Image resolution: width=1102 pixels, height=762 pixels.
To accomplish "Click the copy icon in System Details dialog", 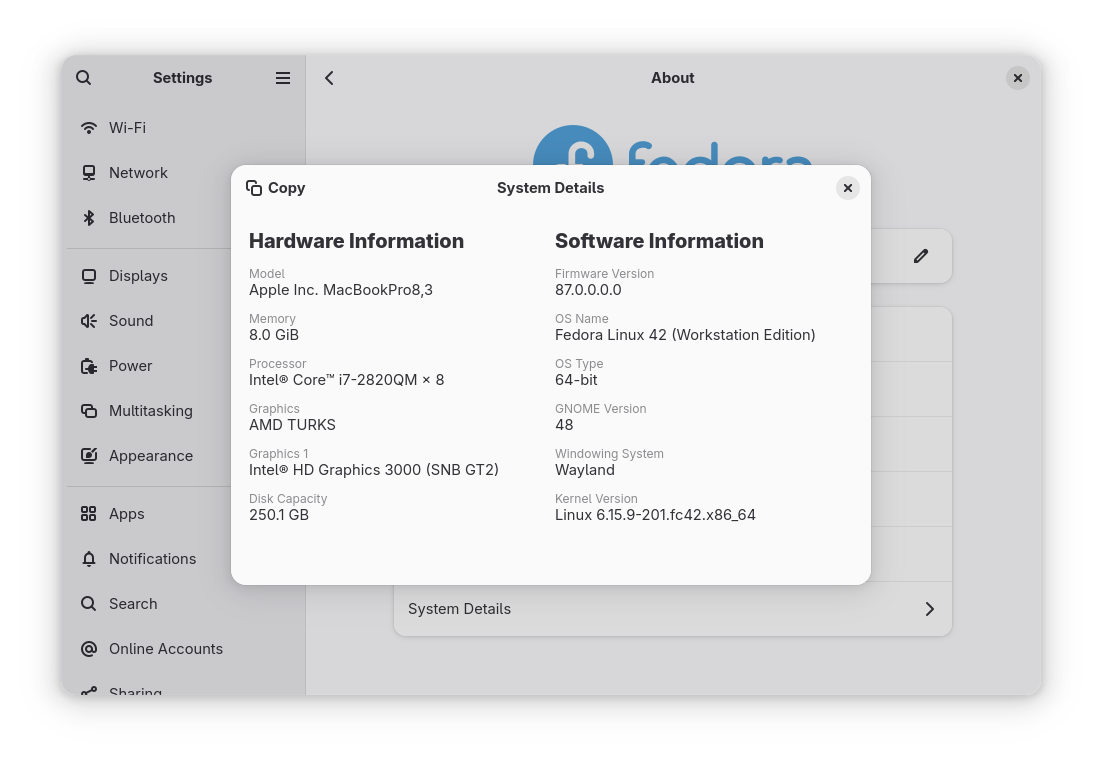I will (x=254, y=188).
